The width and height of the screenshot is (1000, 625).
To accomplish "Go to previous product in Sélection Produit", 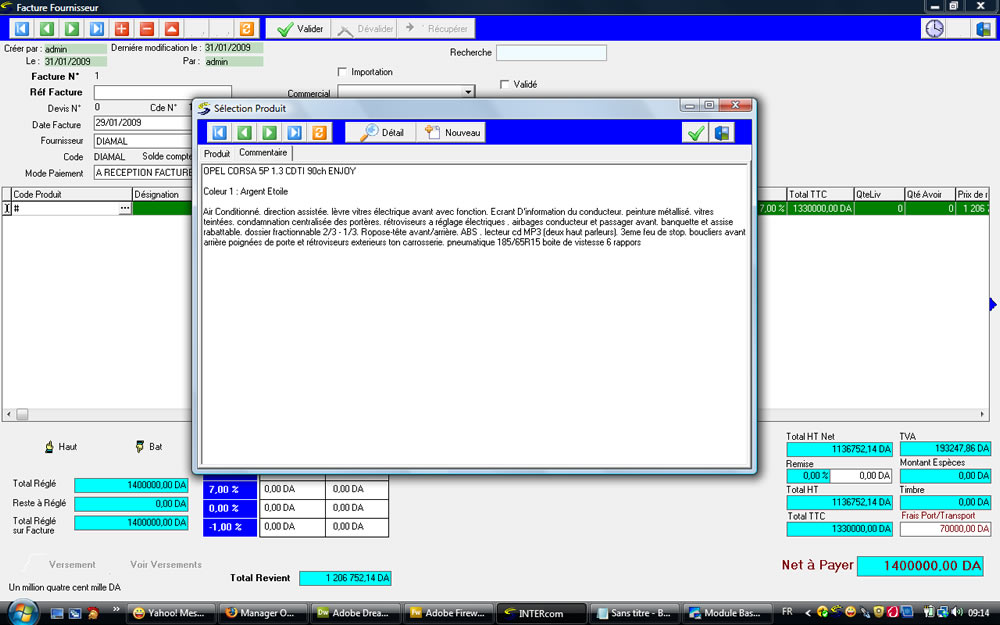I will coord(244,133).
